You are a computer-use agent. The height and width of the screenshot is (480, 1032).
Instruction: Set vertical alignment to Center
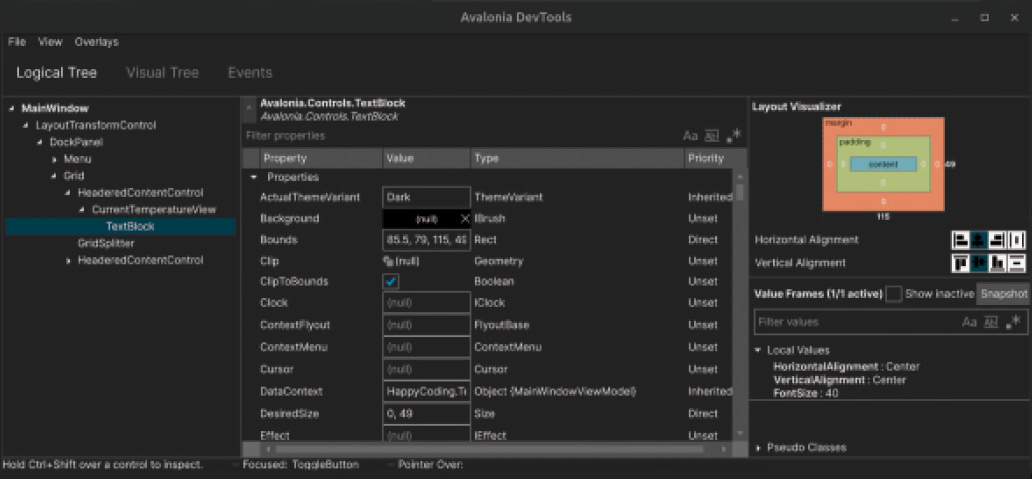(x=979, y=263)
